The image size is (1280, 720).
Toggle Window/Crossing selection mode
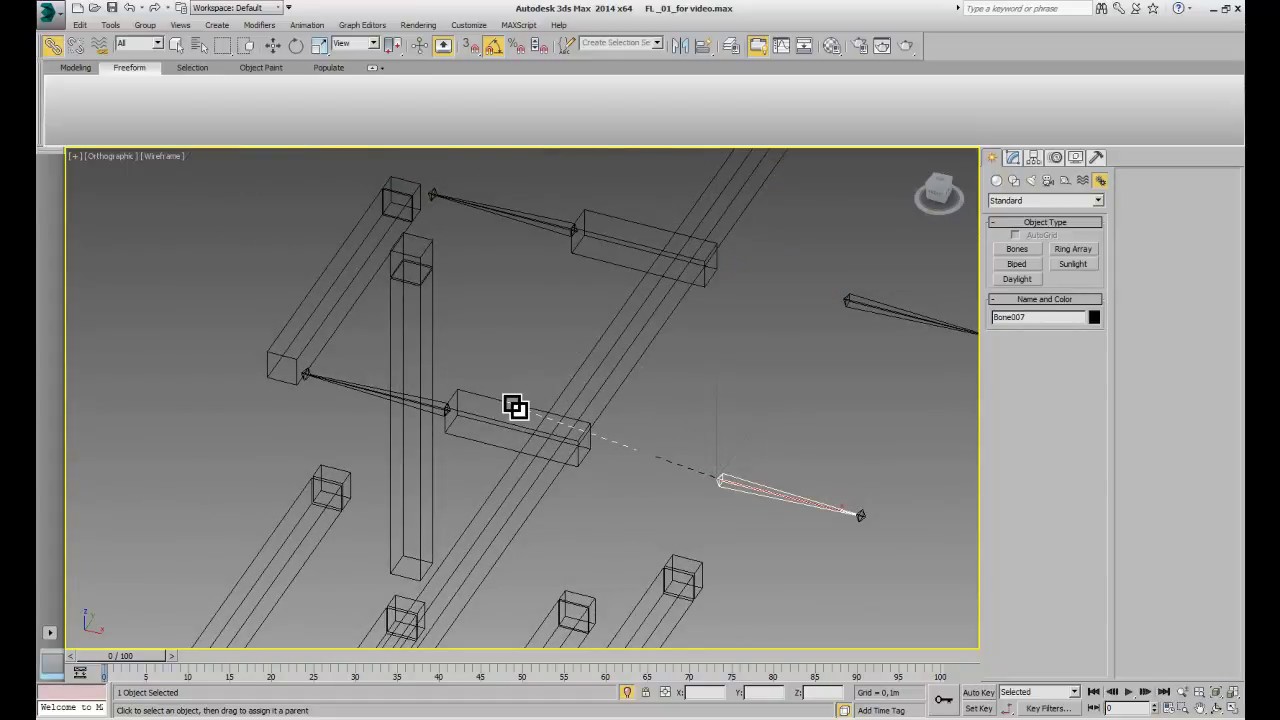[x=245, y=45]
